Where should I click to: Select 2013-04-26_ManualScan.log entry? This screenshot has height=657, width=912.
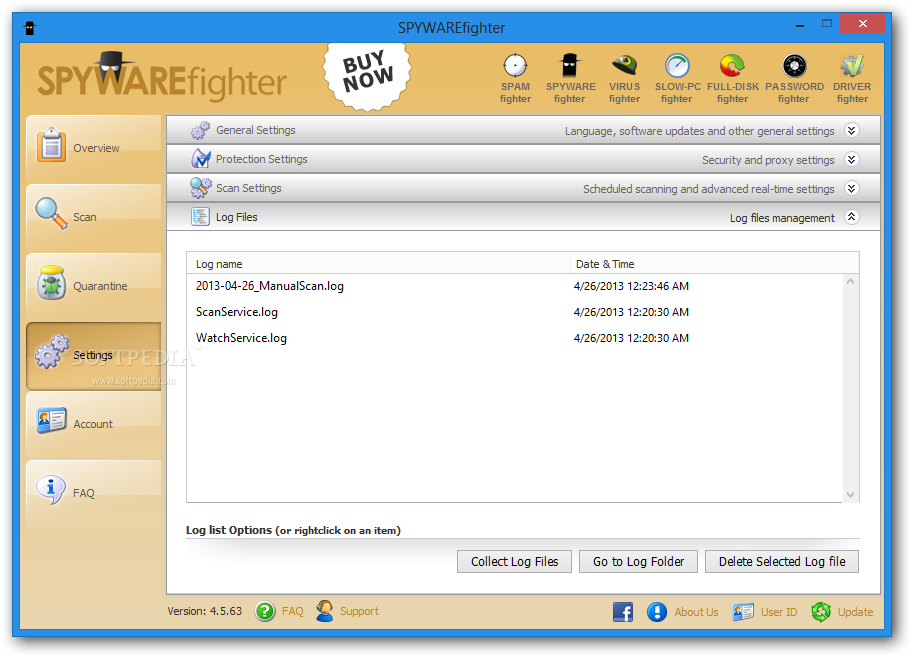[269, 286]
